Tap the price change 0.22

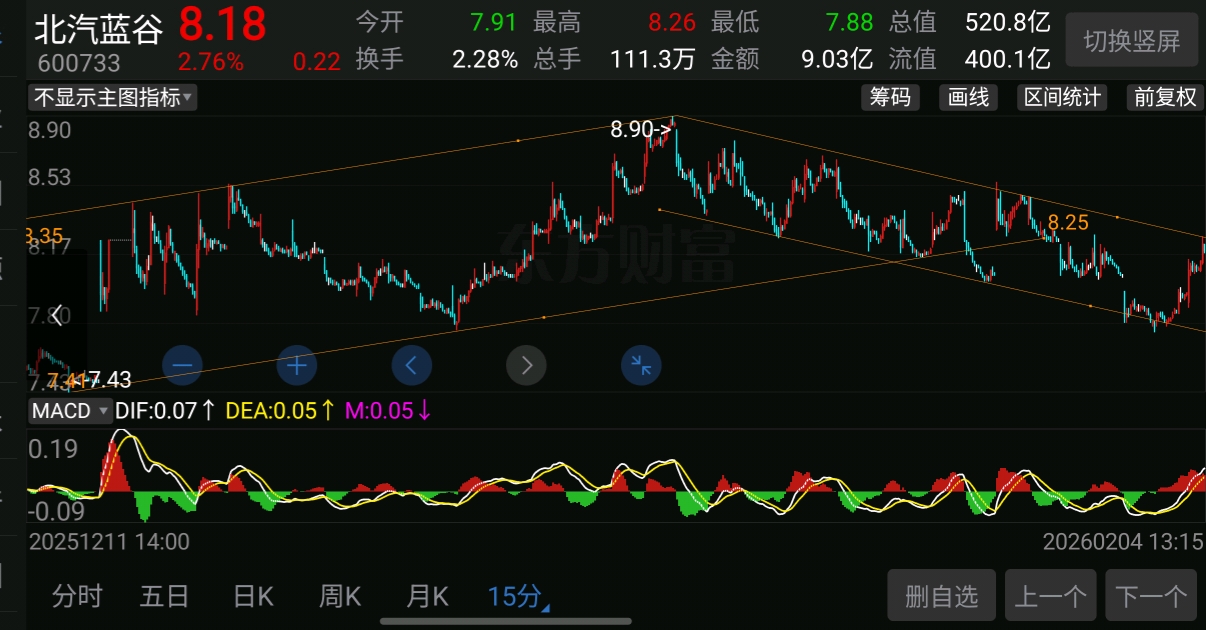click(x=317, y=61)
